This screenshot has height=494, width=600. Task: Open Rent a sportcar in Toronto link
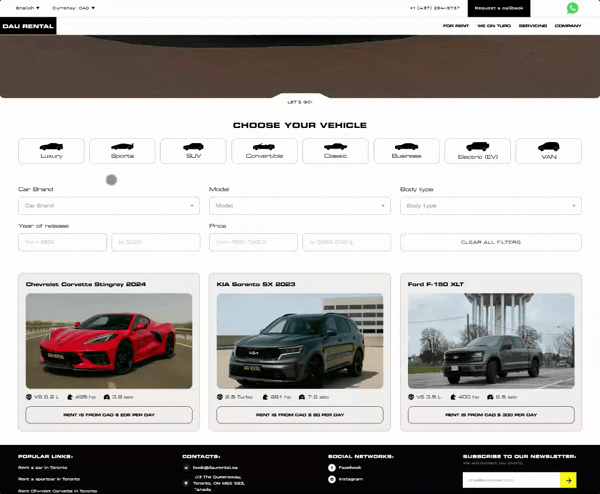[49, 479]
